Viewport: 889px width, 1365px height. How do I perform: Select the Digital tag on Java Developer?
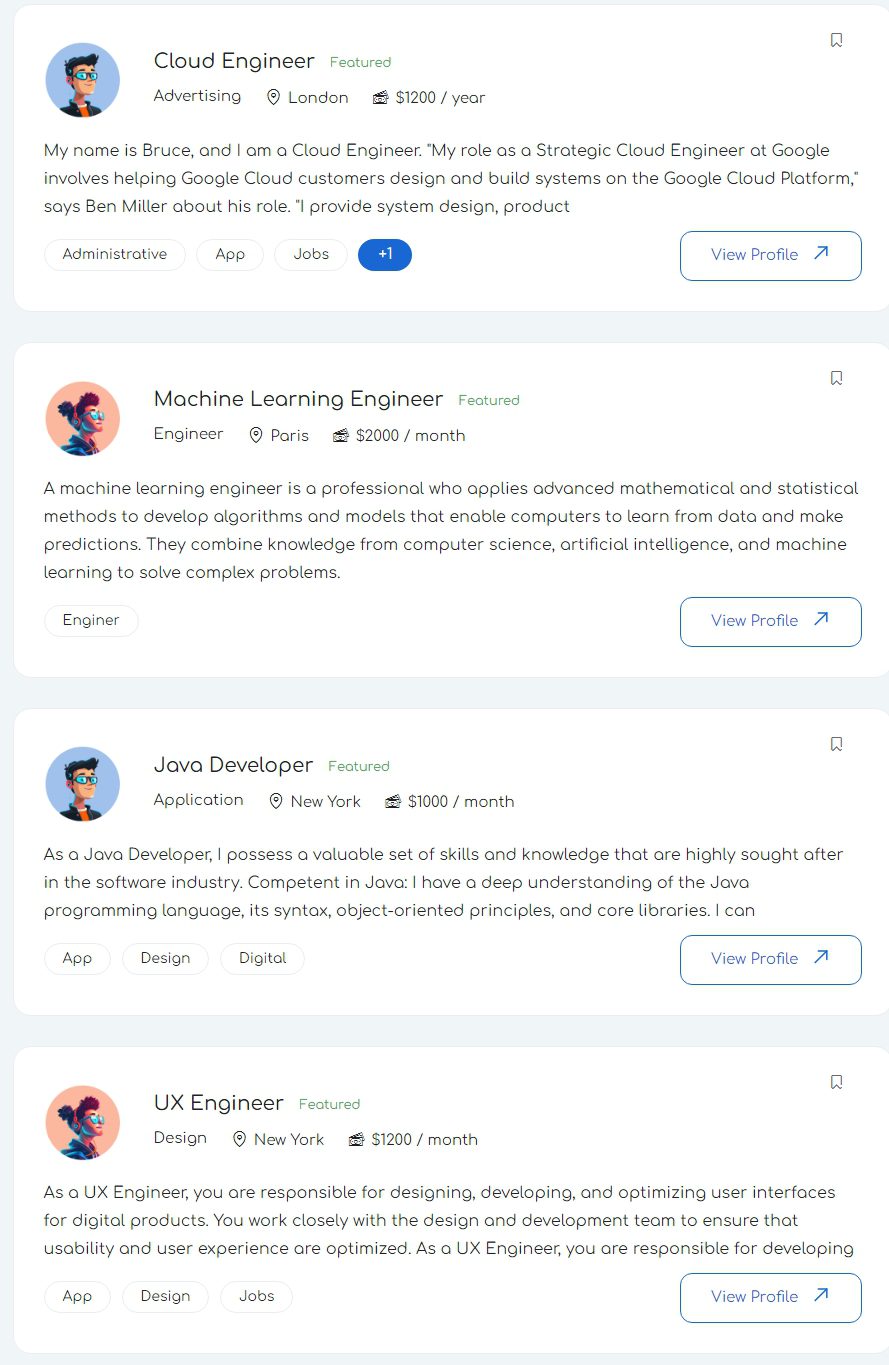pyautogui.click(x=262, y=959)
